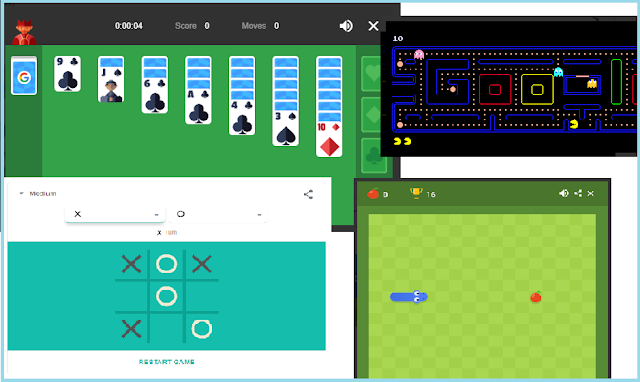Select the 6 of clubs card
640x382 pixels.
point(155,95)
